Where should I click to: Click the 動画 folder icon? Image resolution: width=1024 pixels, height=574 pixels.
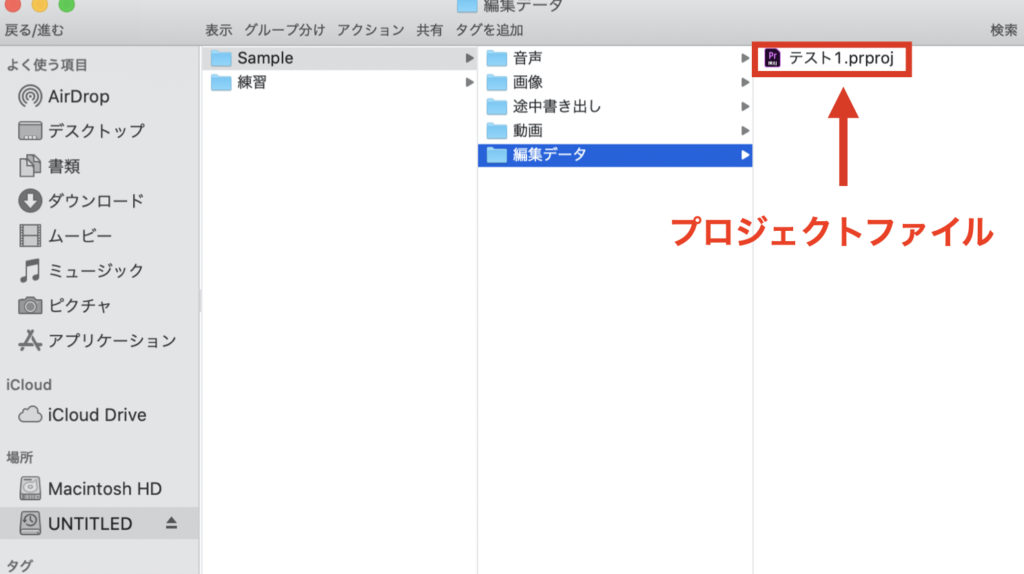tap(496, 131)
